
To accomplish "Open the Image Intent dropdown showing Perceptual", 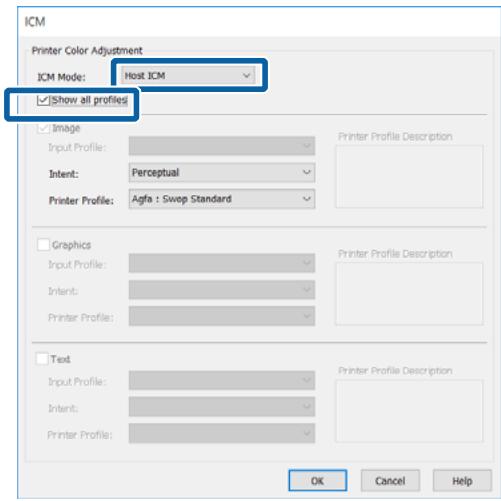I will click(x=222, y=172).
